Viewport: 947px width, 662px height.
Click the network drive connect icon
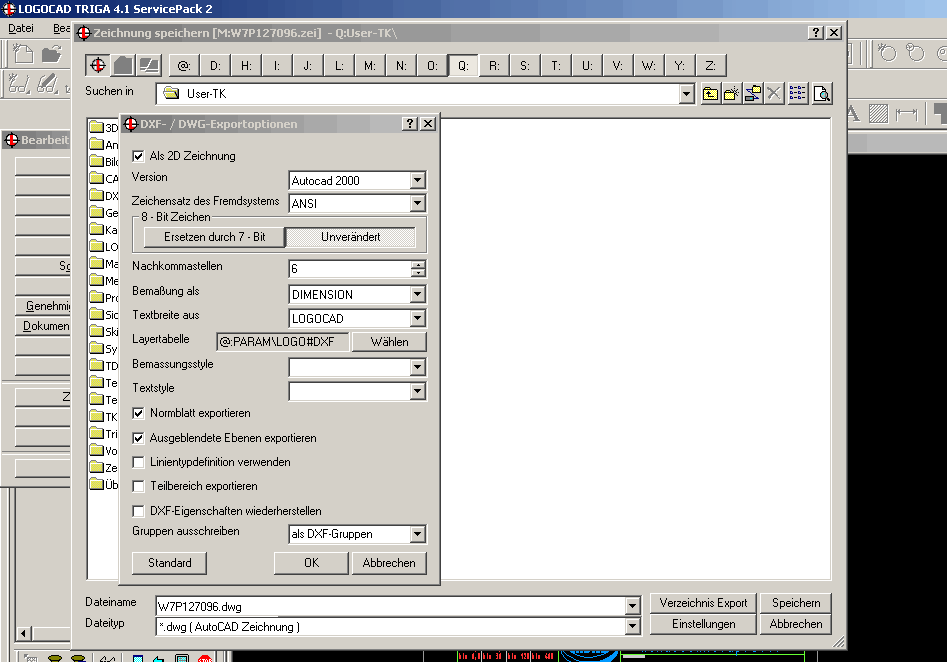[753, 94]
